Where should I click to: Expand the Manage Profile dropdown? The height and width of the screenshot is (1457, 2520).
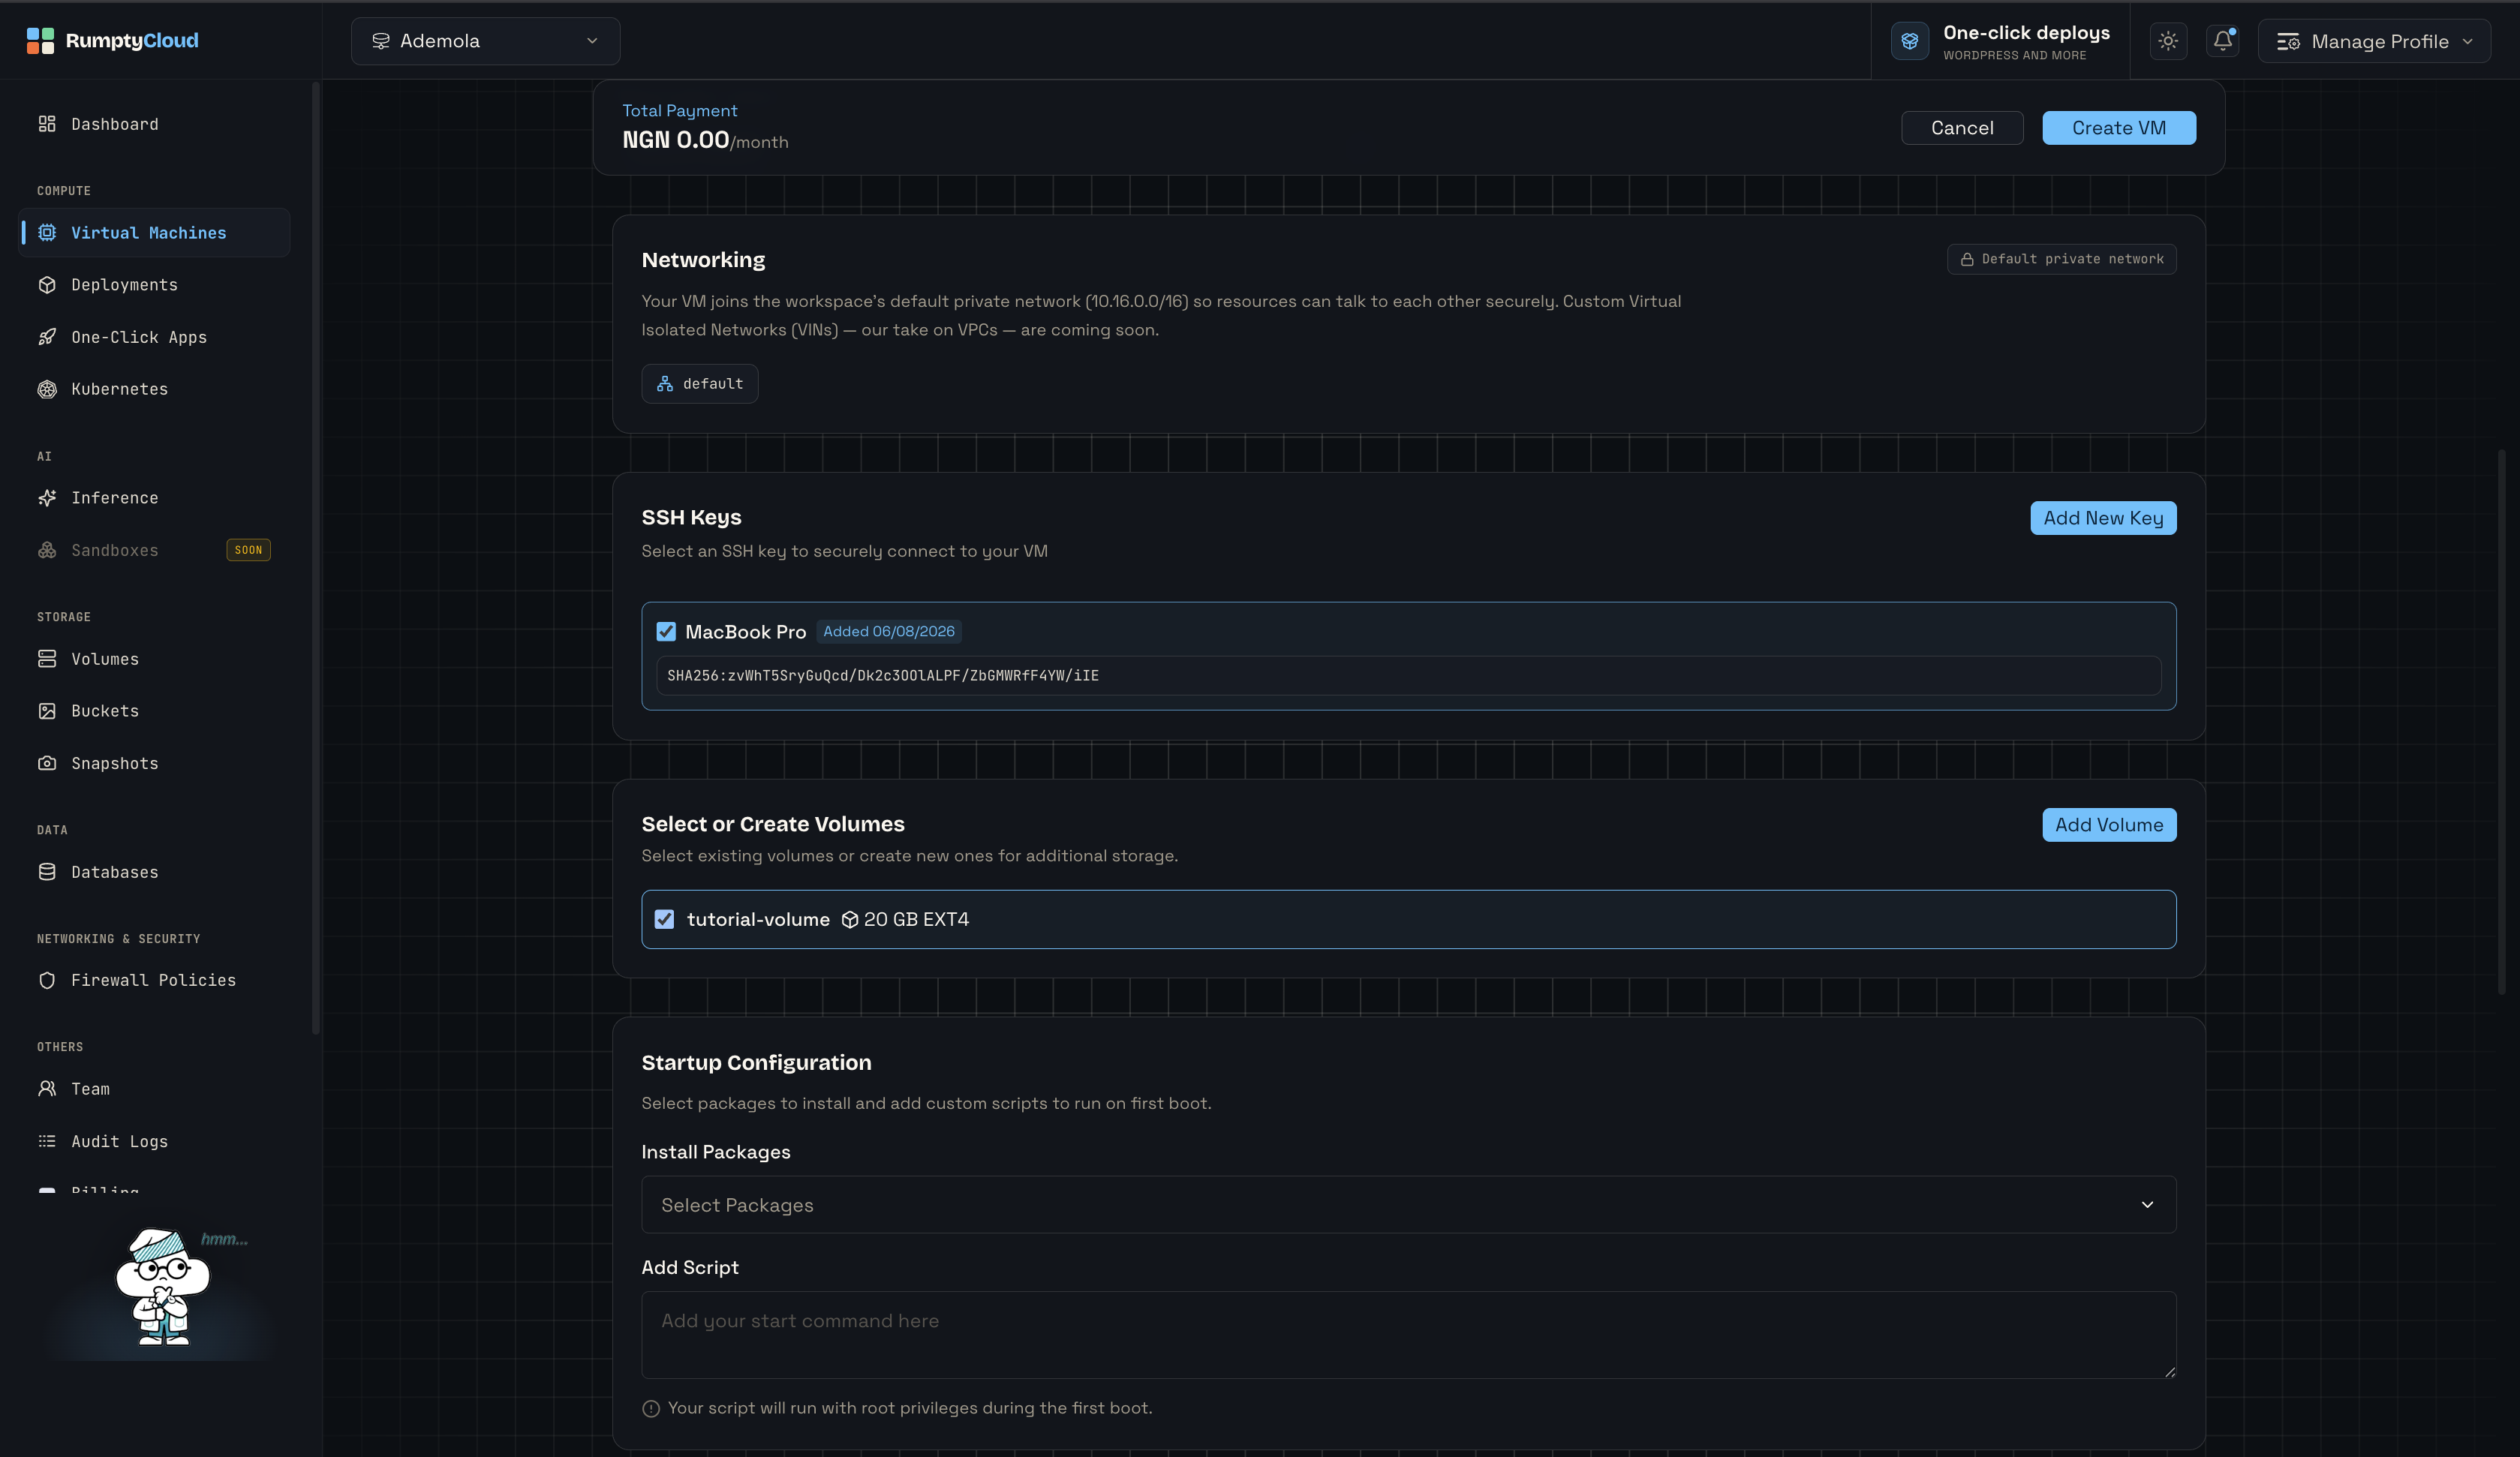coord(2374,41)
